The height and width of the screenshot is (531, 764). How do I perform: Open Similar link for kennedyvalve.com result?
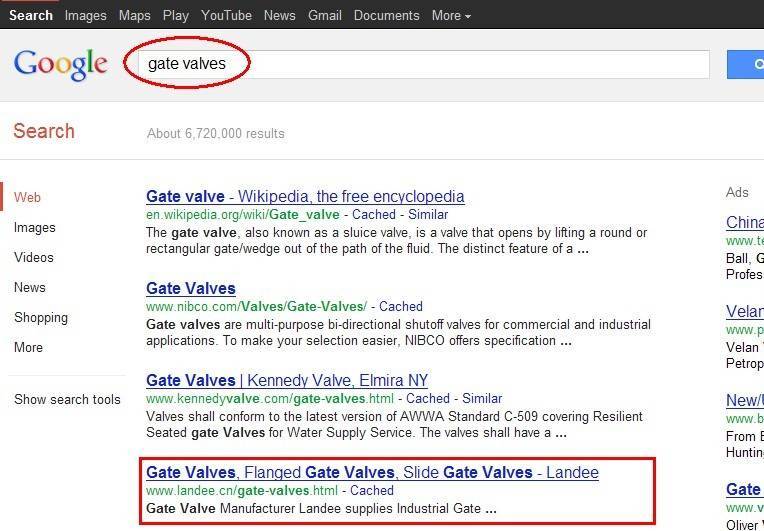(x=482, y=398)
